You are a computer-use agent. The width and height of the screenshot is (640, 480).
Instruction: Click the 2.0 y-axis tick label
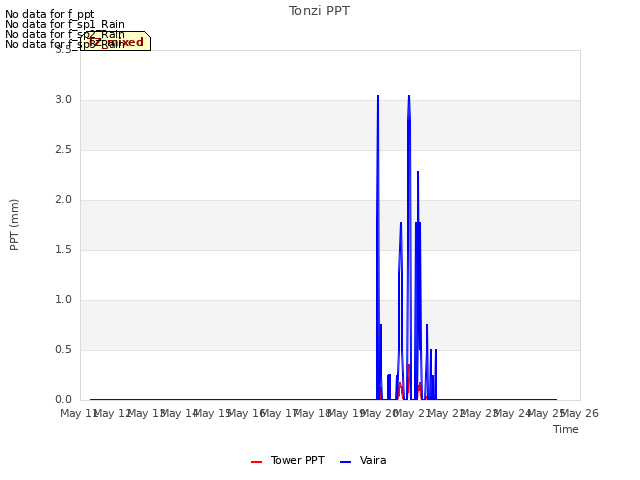click(64, 200)
